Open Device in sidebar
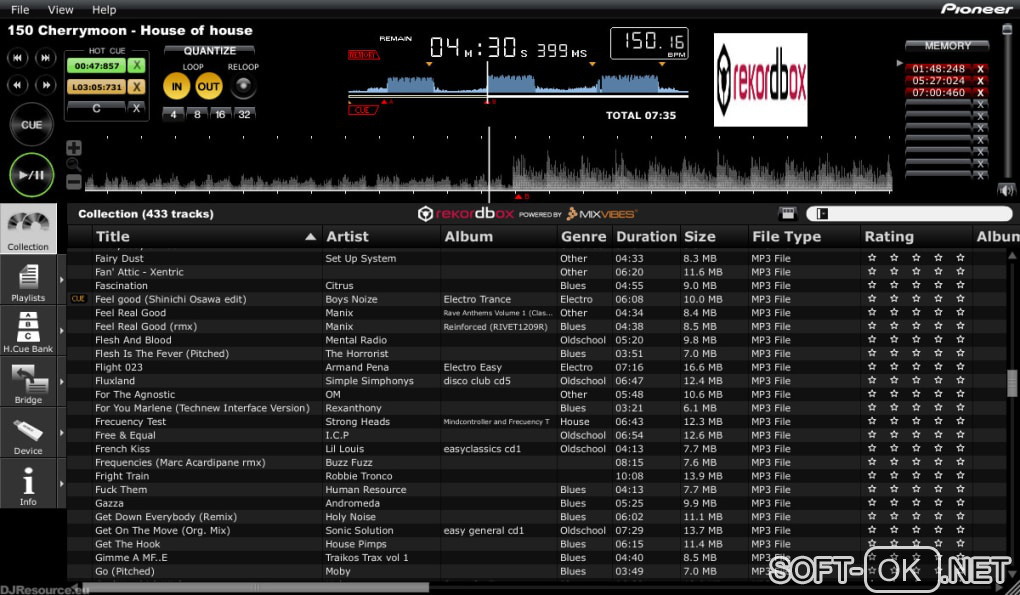This screenshot has width=1020, height=595. coord(29,433)
